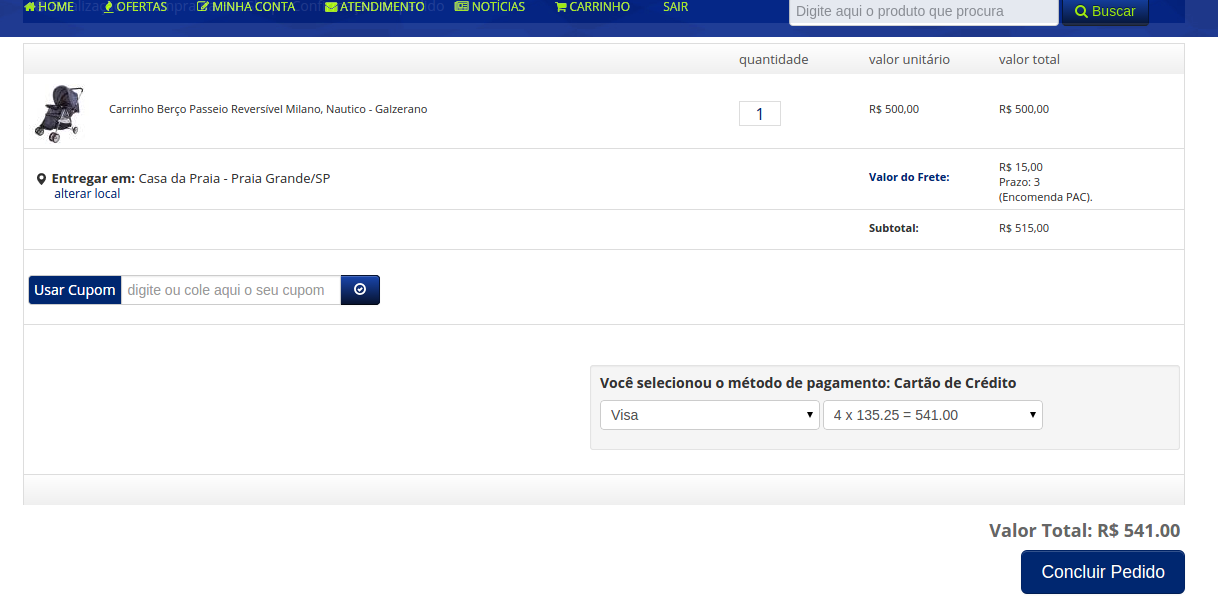Select the SAIR menu item

coord(676,7)
